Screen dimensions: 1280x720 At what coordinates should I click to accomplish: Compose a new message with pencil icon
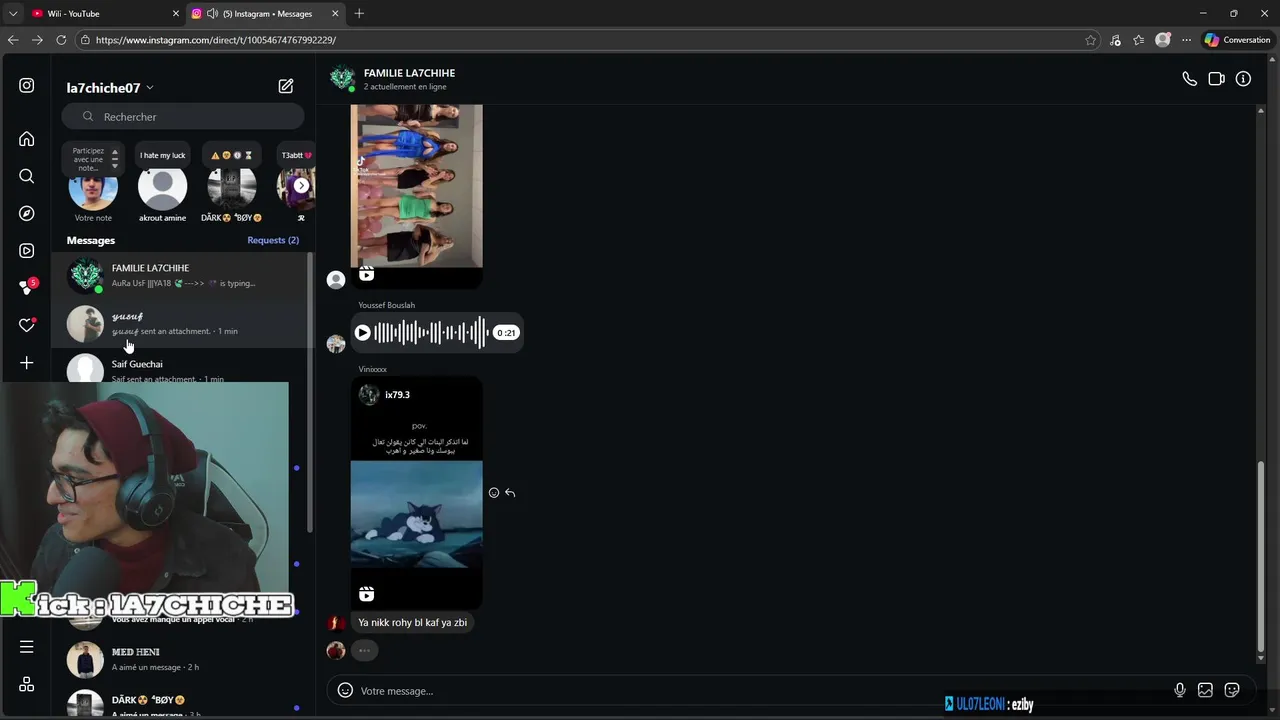click(x=286, y=87)
